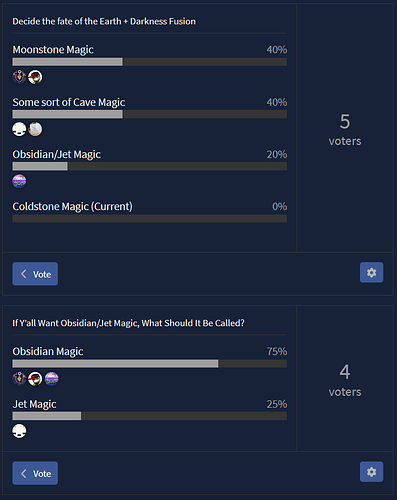The image size is (397, 500).
Task: Open settings gear for the Earth + Darkness poll
Action: (371, 273)
